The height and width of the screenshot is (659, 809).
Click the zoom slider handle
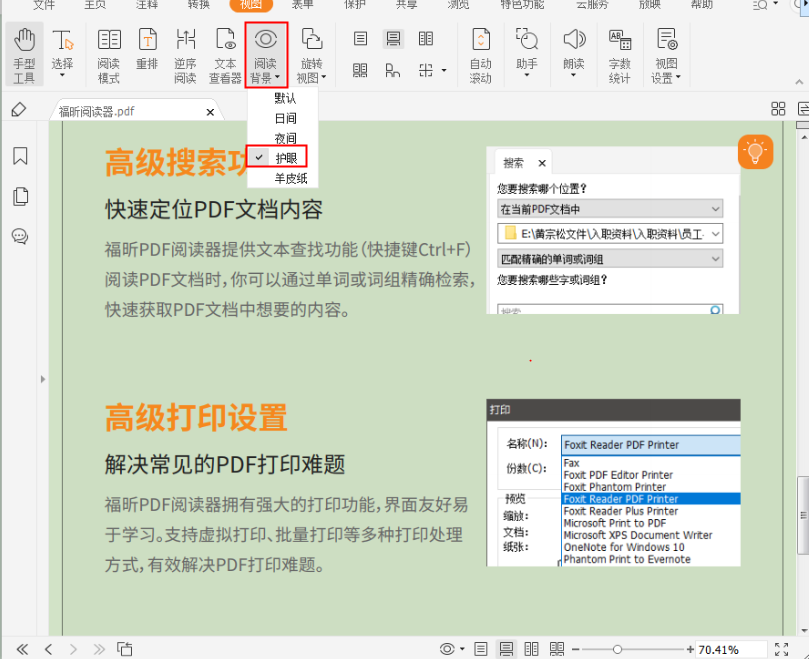(617, 648)
